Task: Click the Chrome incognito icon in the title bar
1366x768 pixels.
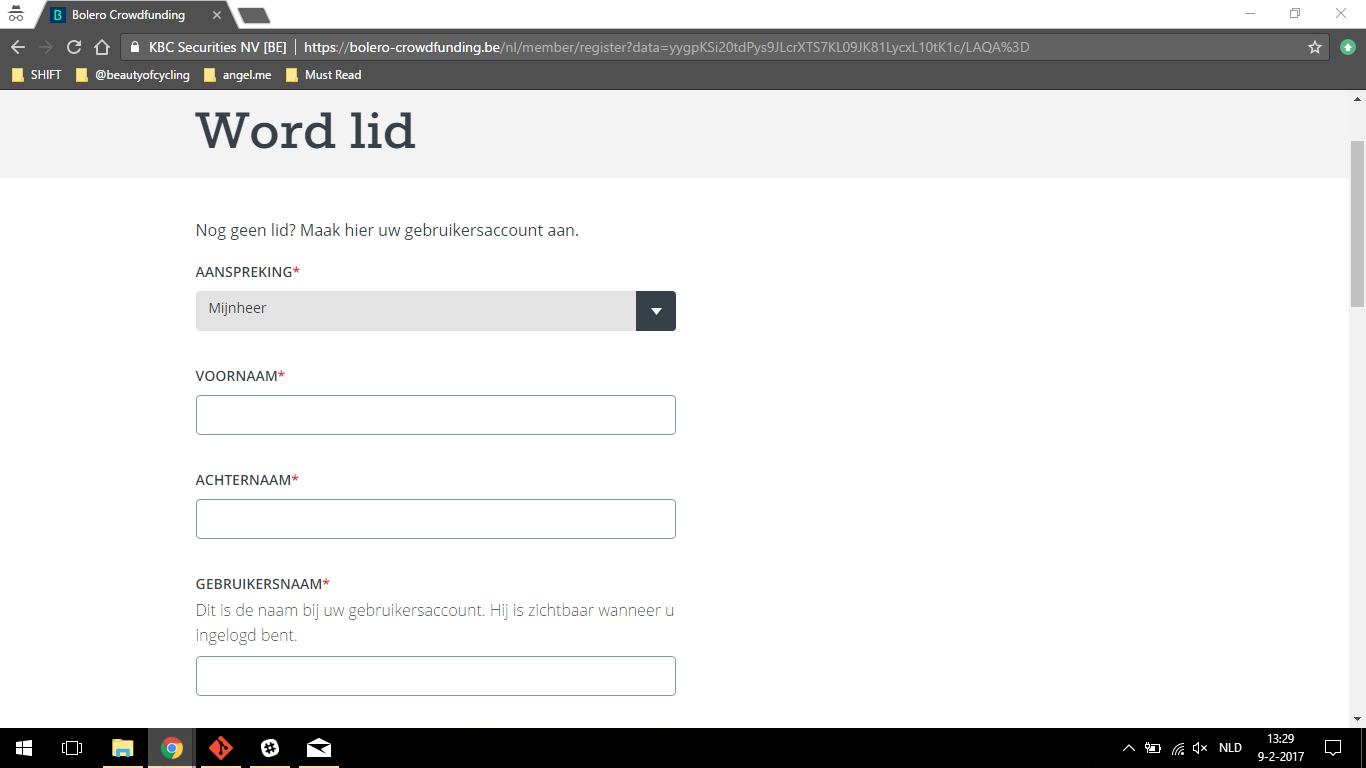Action: click(x=15, y=14)
